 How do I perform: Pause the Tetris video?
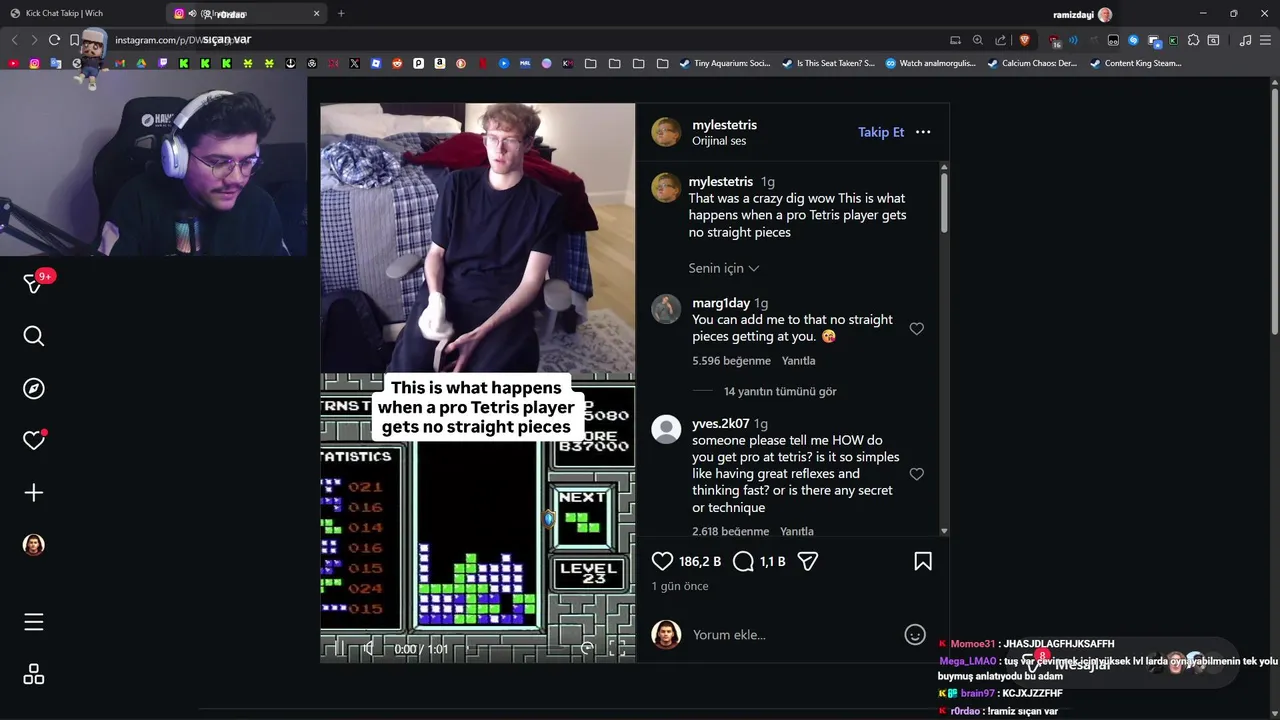pyautogui.click(x=339, y=648)
